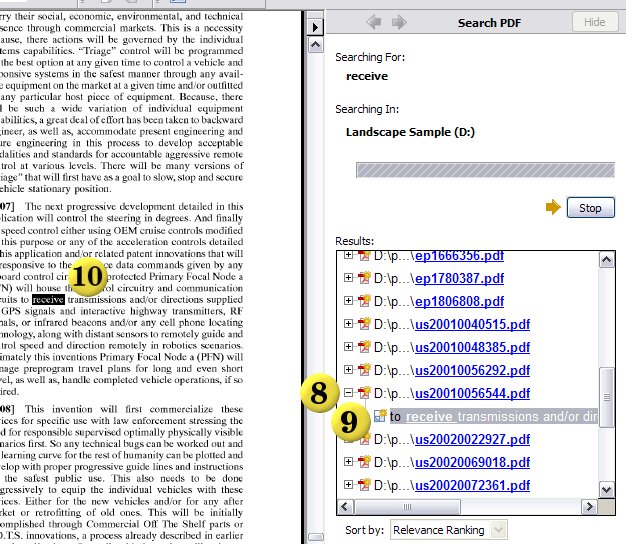Stop the running search
This screenshot has width=626, height=544.
(x=590, y=208)
